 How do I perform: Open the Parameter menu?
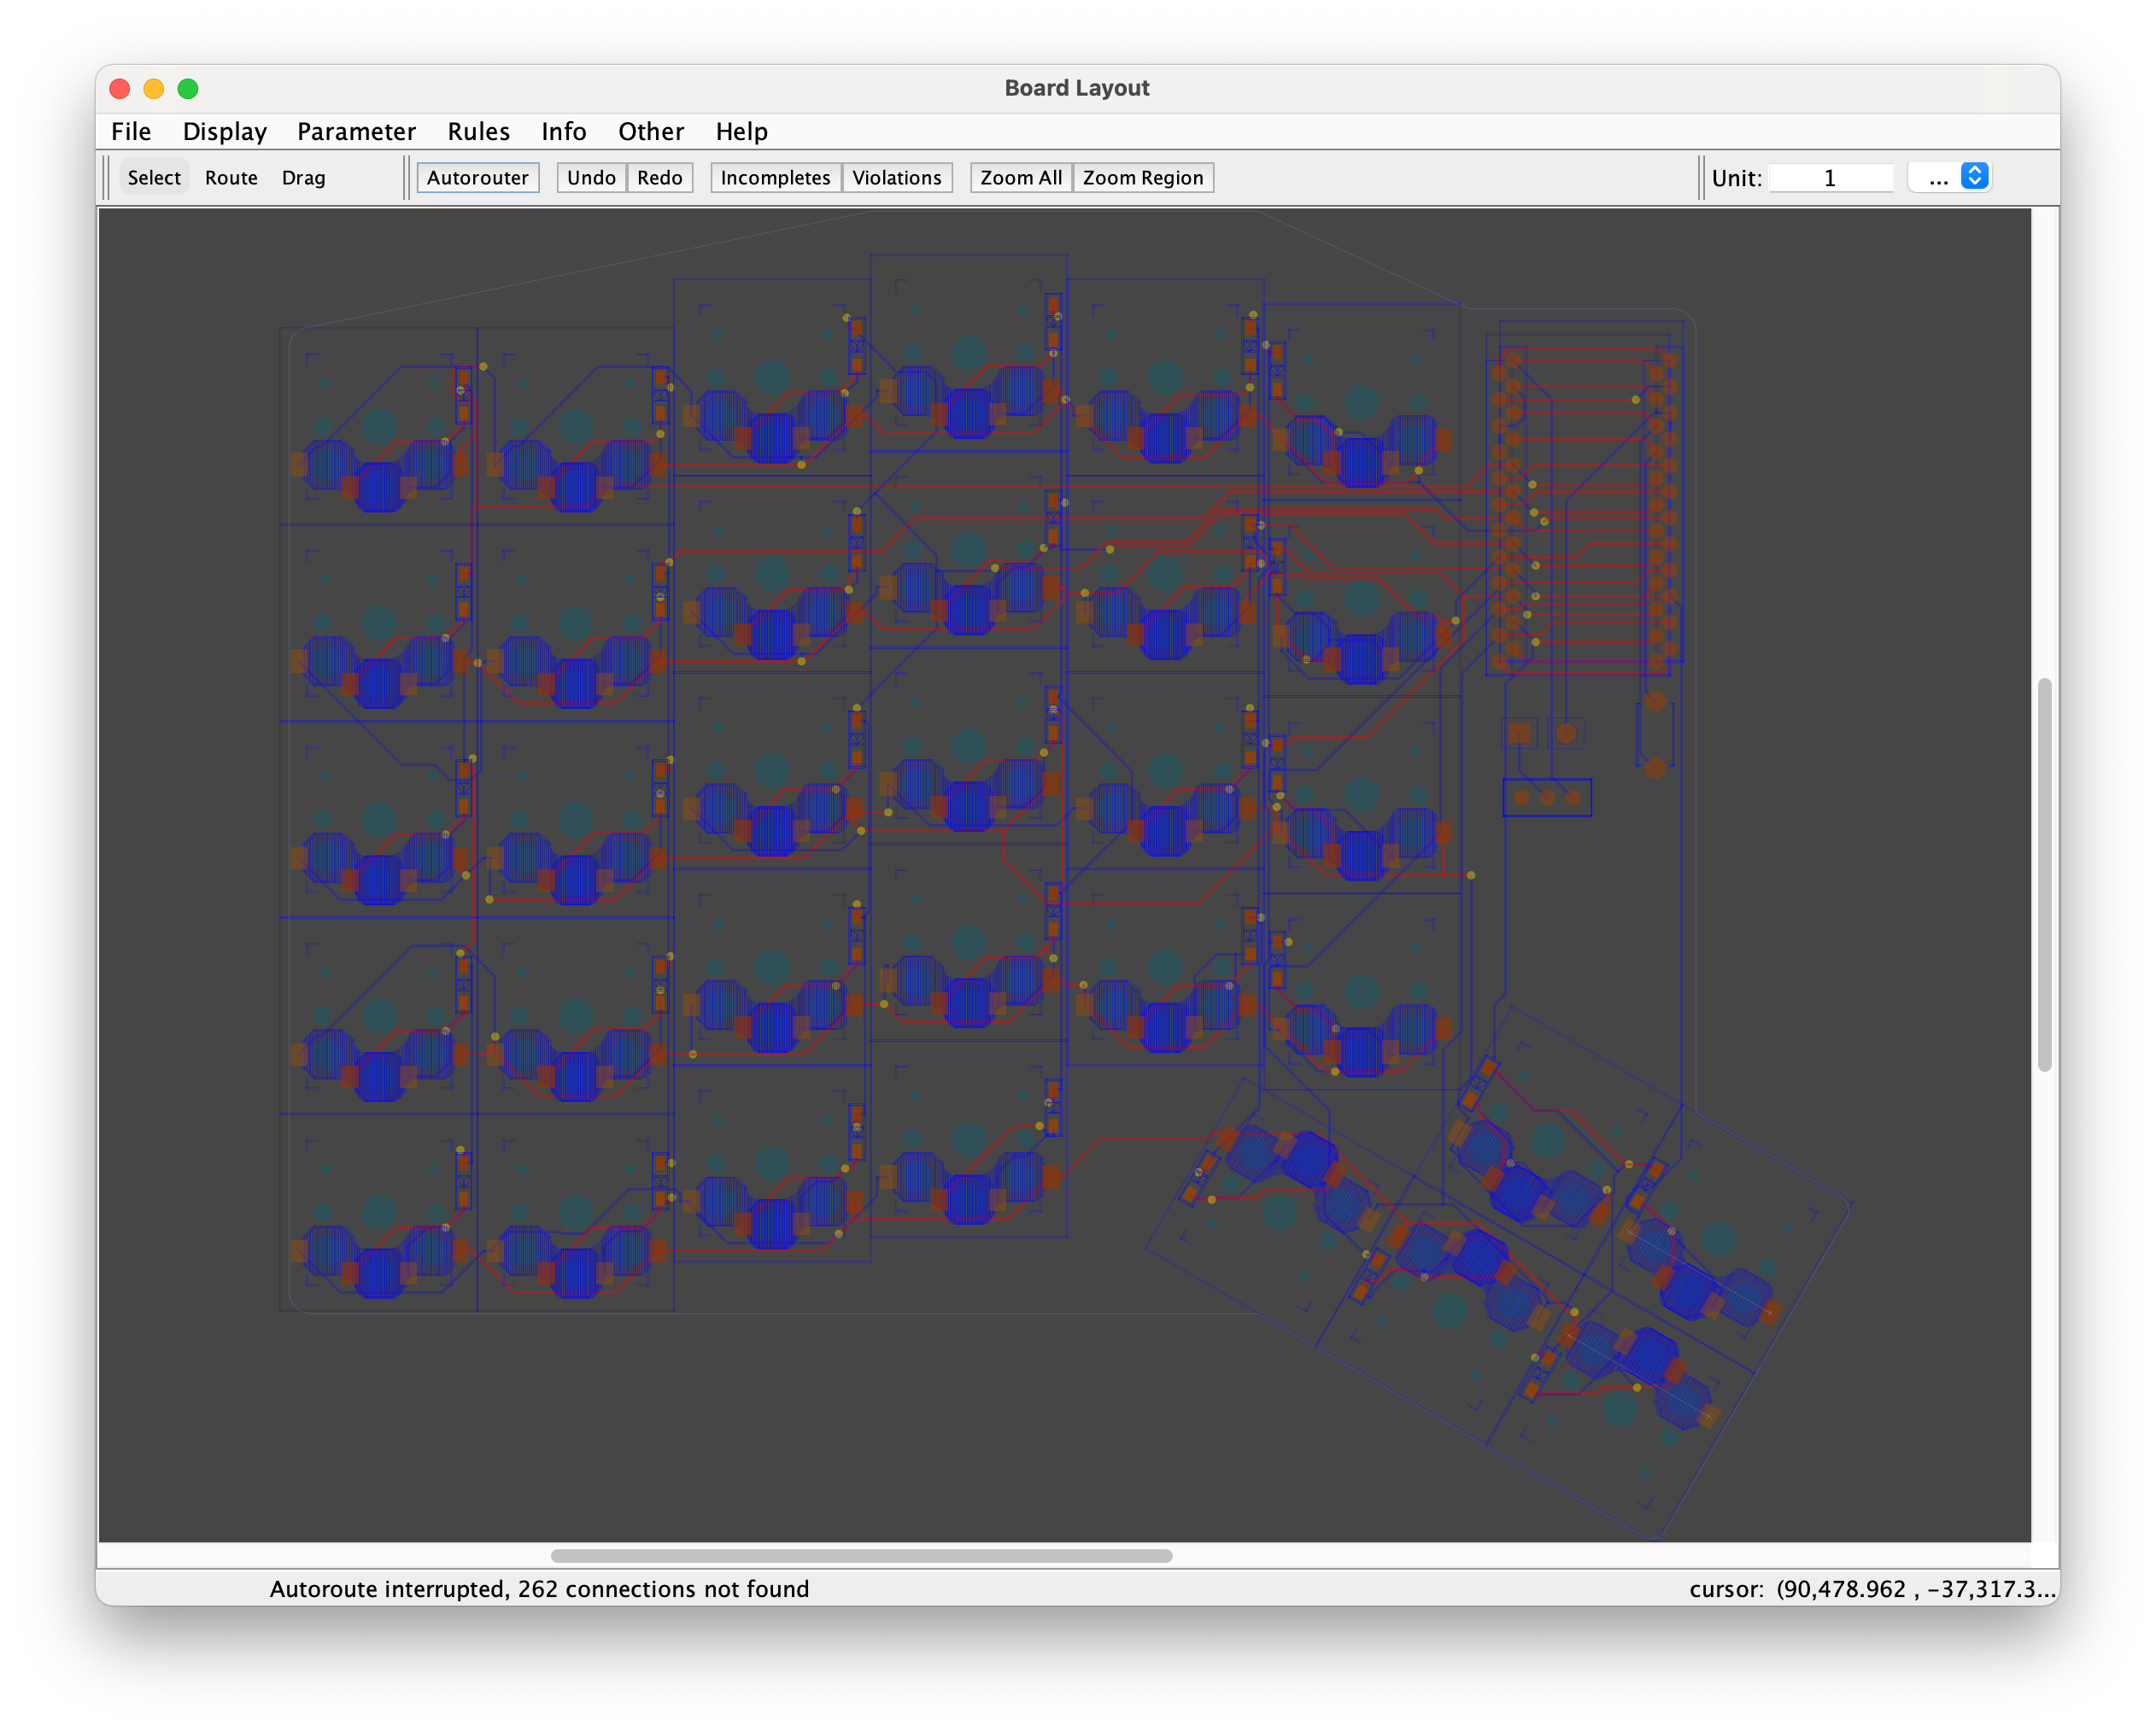tap(356, 131)
